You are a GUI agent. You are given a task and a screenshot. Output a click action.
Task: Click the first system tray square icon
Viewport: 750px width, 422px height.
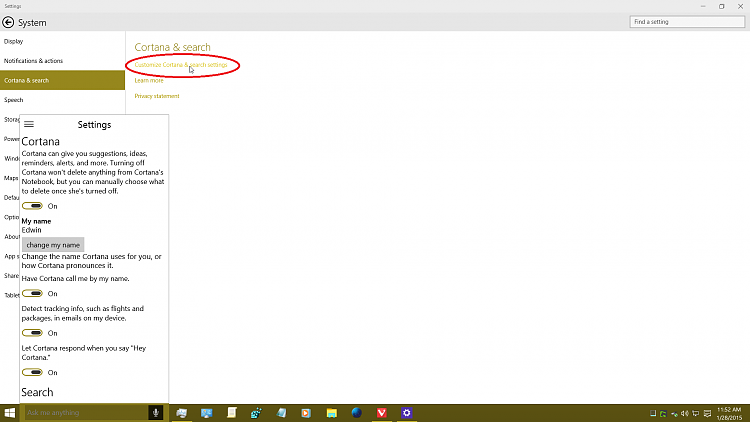(653, 413)
